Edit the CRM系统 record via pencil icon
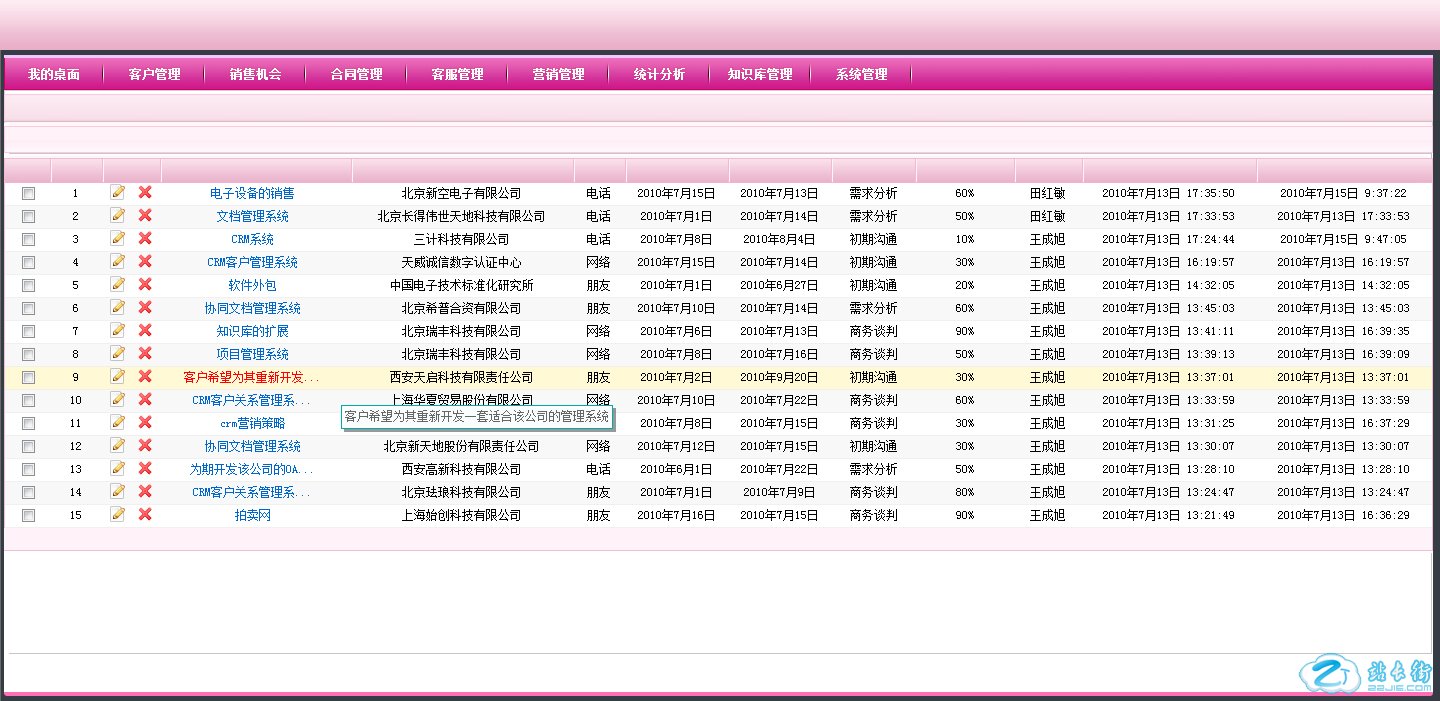 click(118, 238)
